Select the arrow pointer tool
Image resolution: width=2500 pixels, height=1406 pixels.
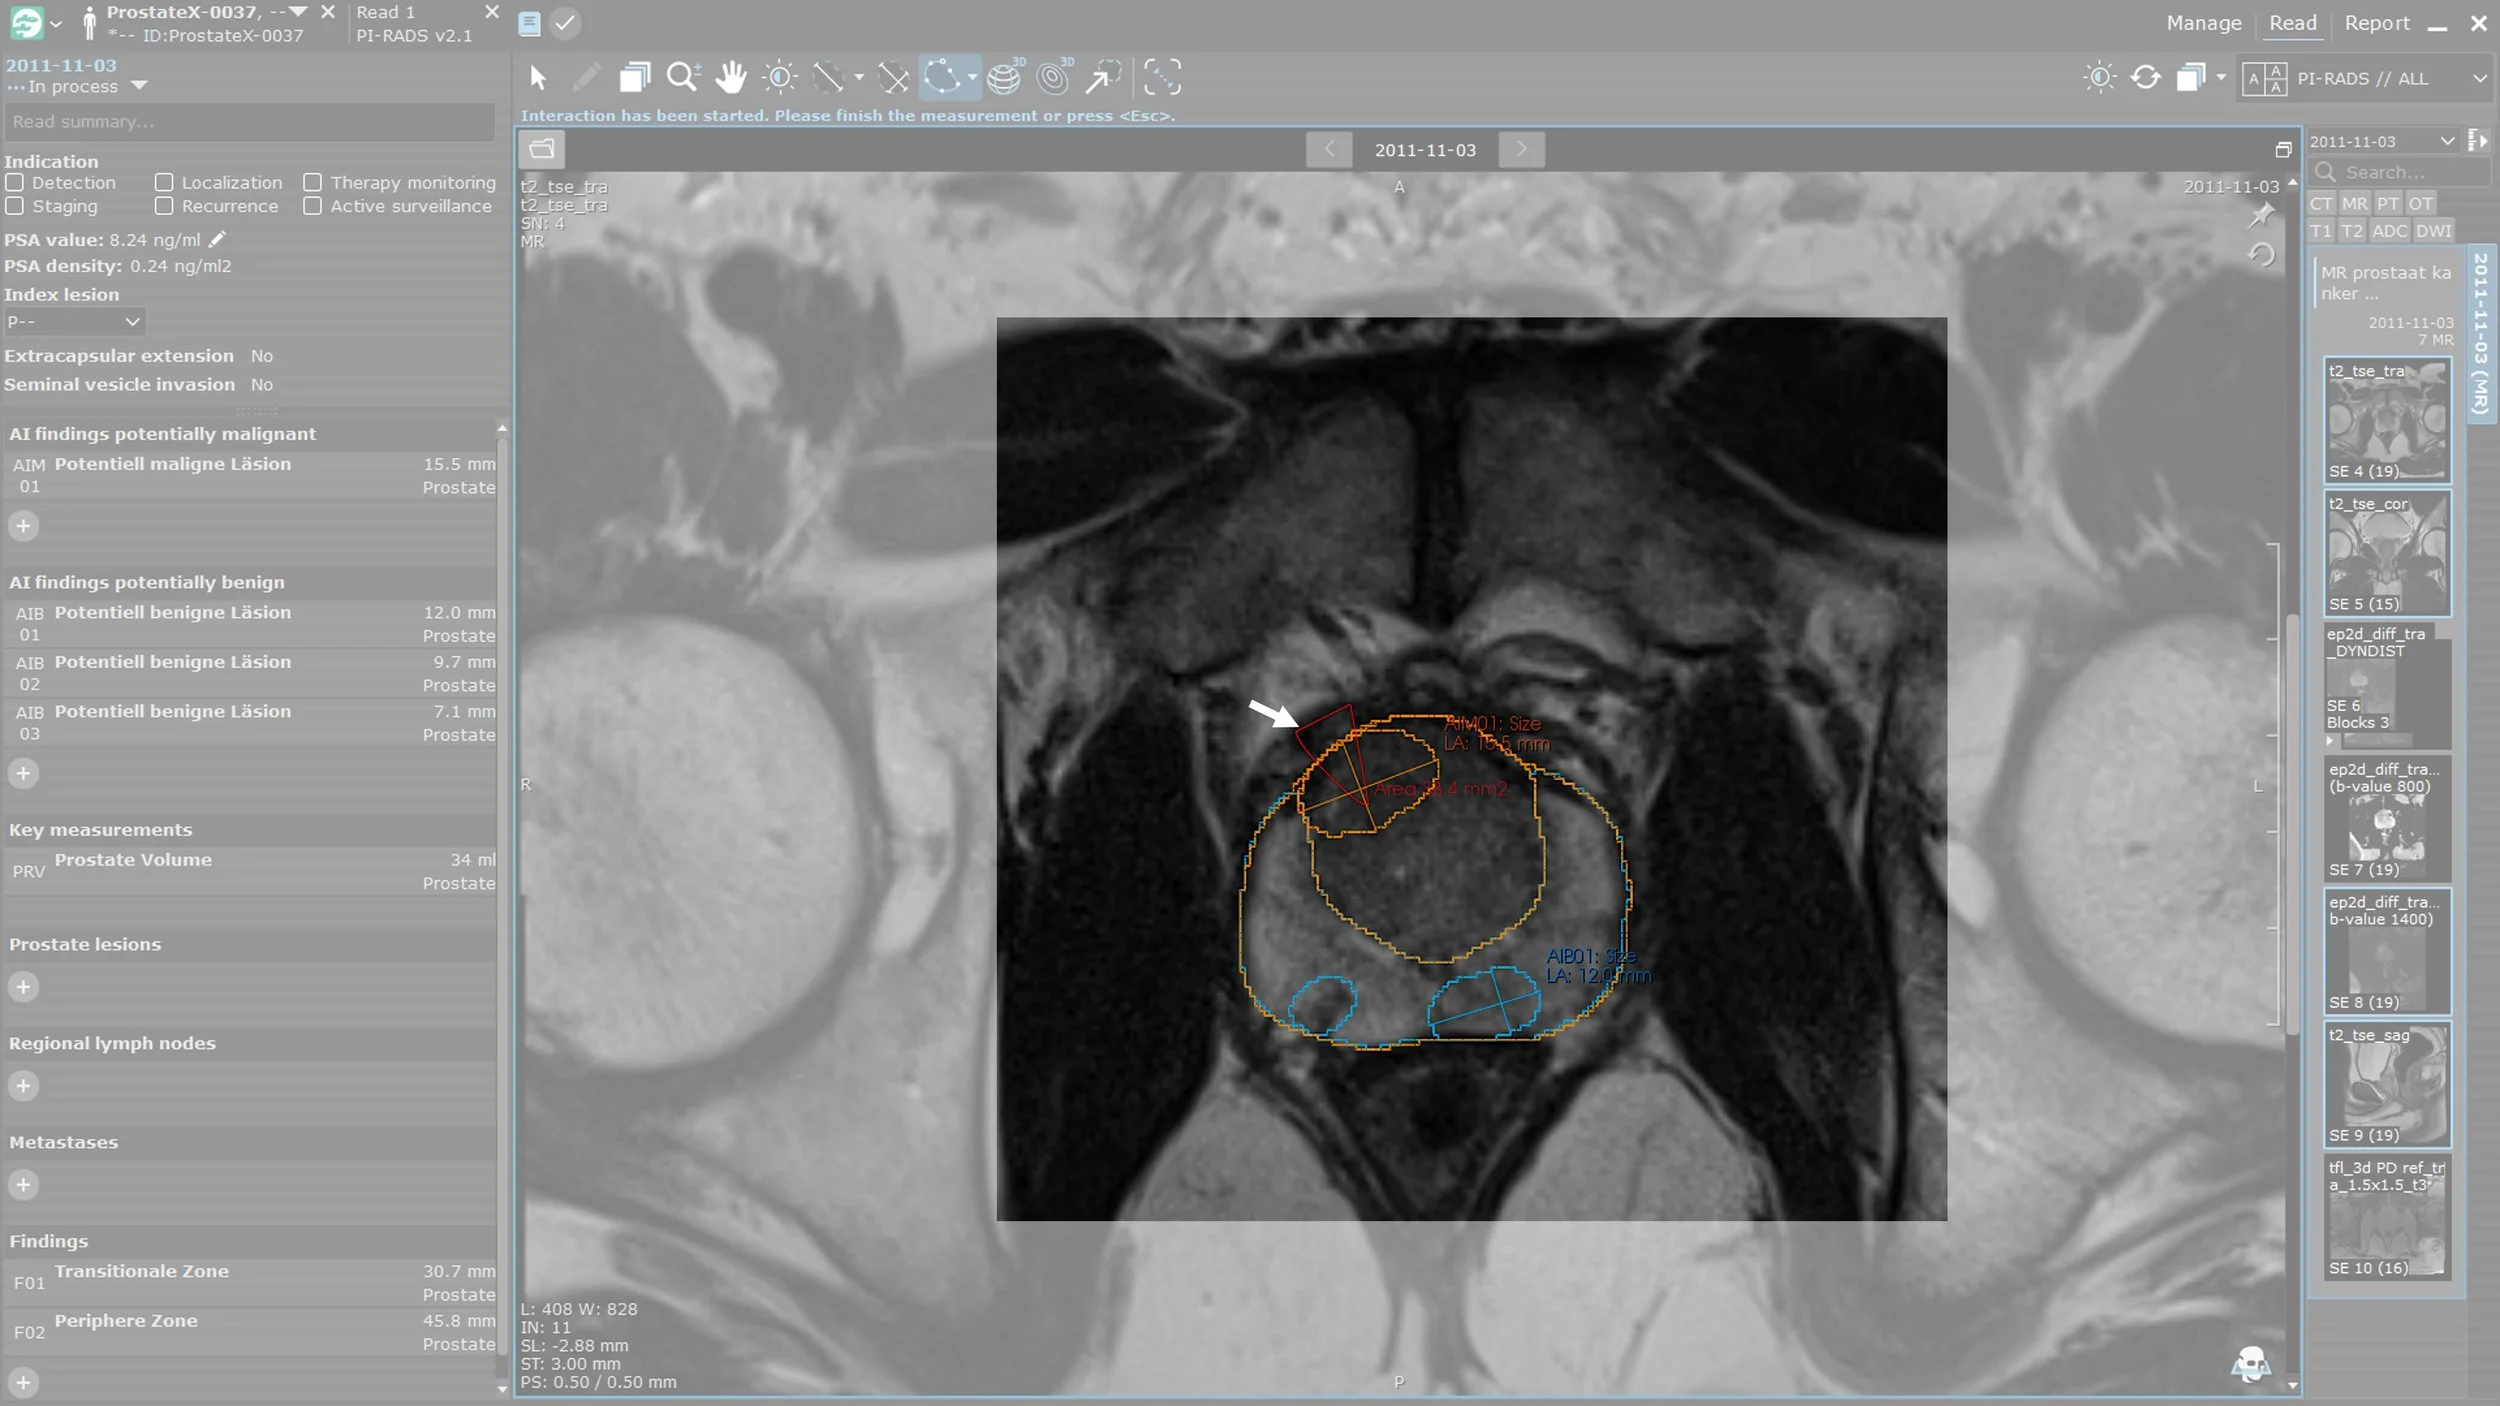(x=538, y=78)
